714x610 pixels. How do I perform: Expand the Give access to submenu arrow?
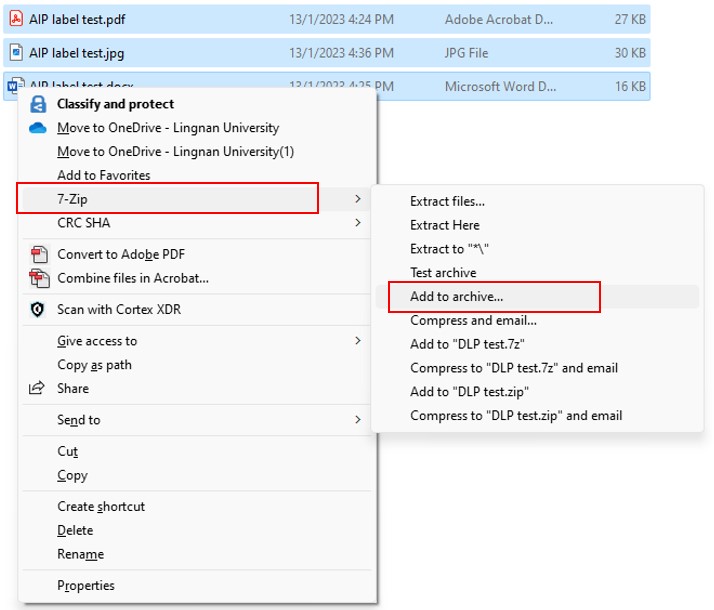(358, 341)
